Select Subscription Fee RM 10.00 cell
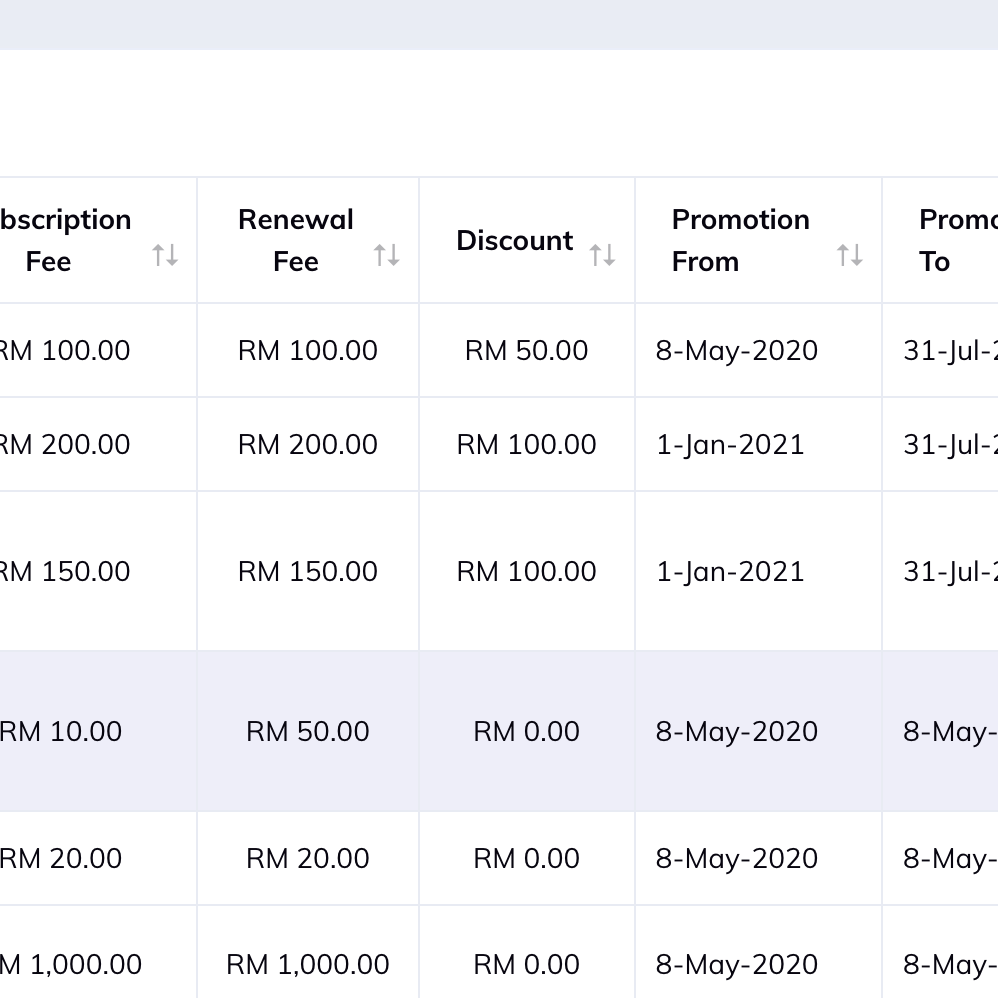998x998 pixels. pyautogui.click(x=60, y=731)
